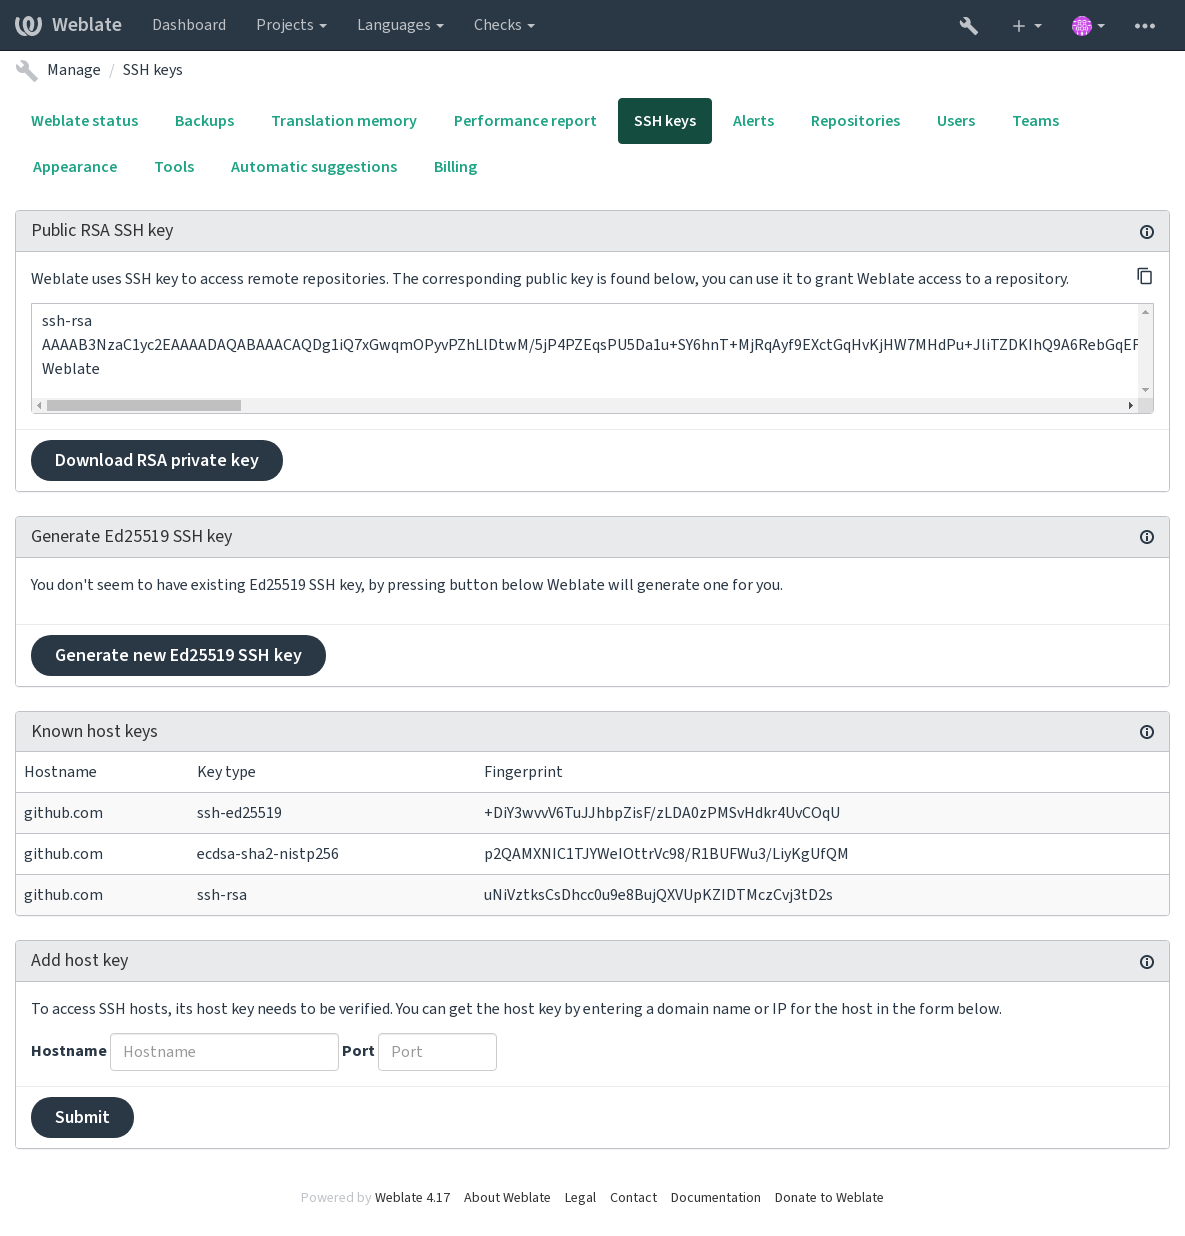This screenshot has width=1185, height=1236.
Task: Click the wrench icon beside Manage breadcrumb
Action: [27, 70]
